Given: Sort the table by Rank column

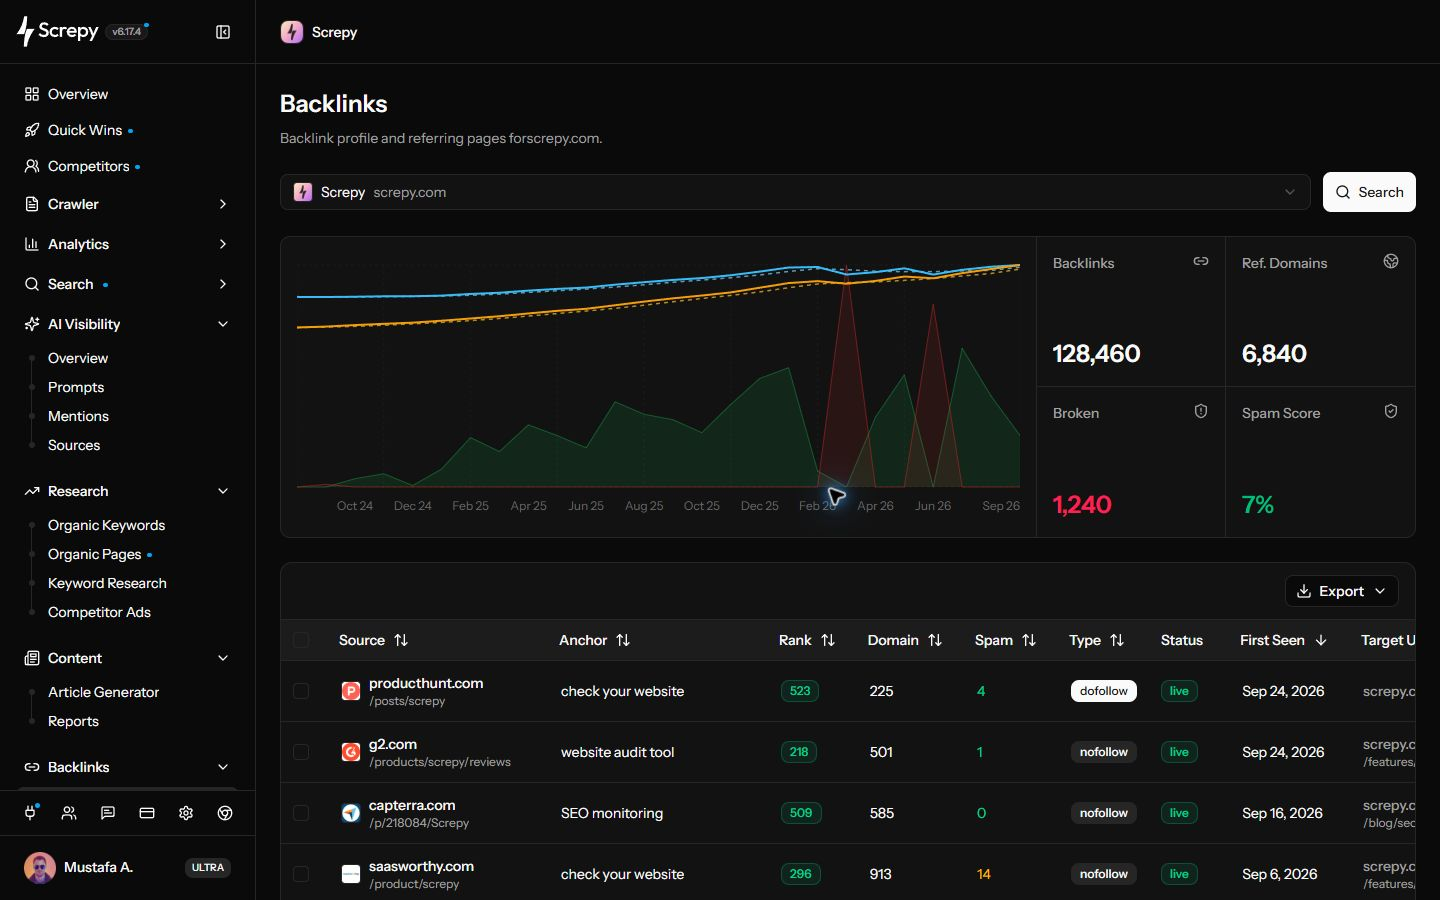Looking at the screenshot, I should pyautogui.click(x=807, y=640).
